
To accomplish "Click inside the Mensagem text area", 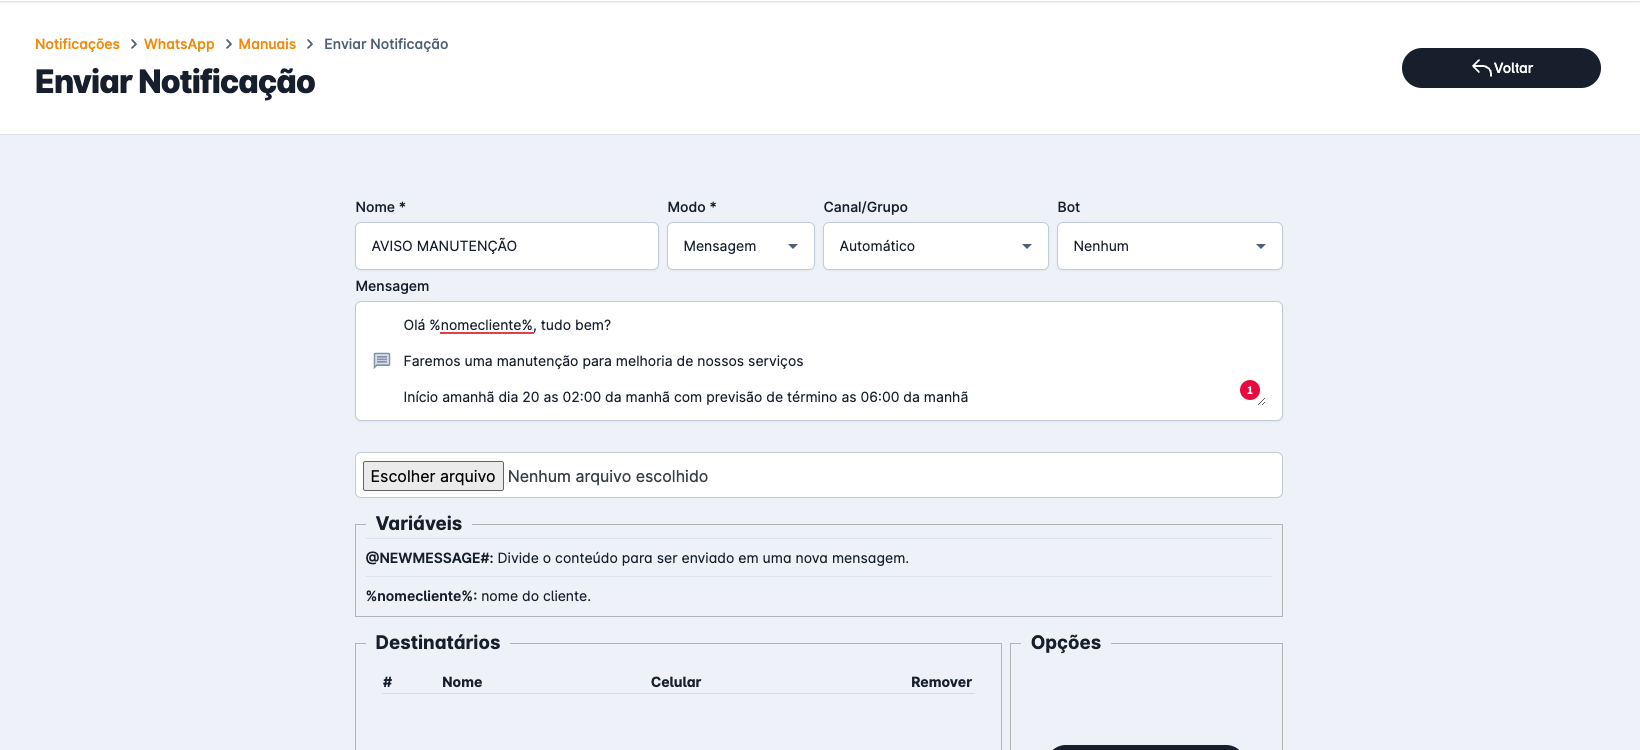I will pos(819,361).
